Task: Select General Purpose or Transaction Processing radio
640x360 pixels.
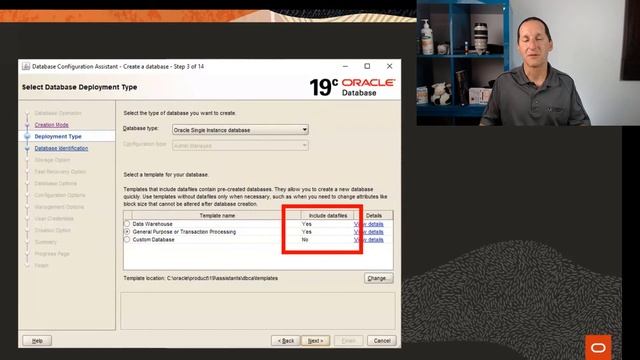Action: (x=127, y=231)
